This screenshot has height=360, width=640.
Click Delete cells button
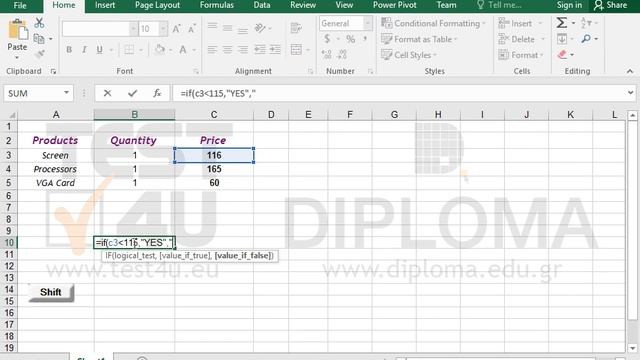click(522, 39)
